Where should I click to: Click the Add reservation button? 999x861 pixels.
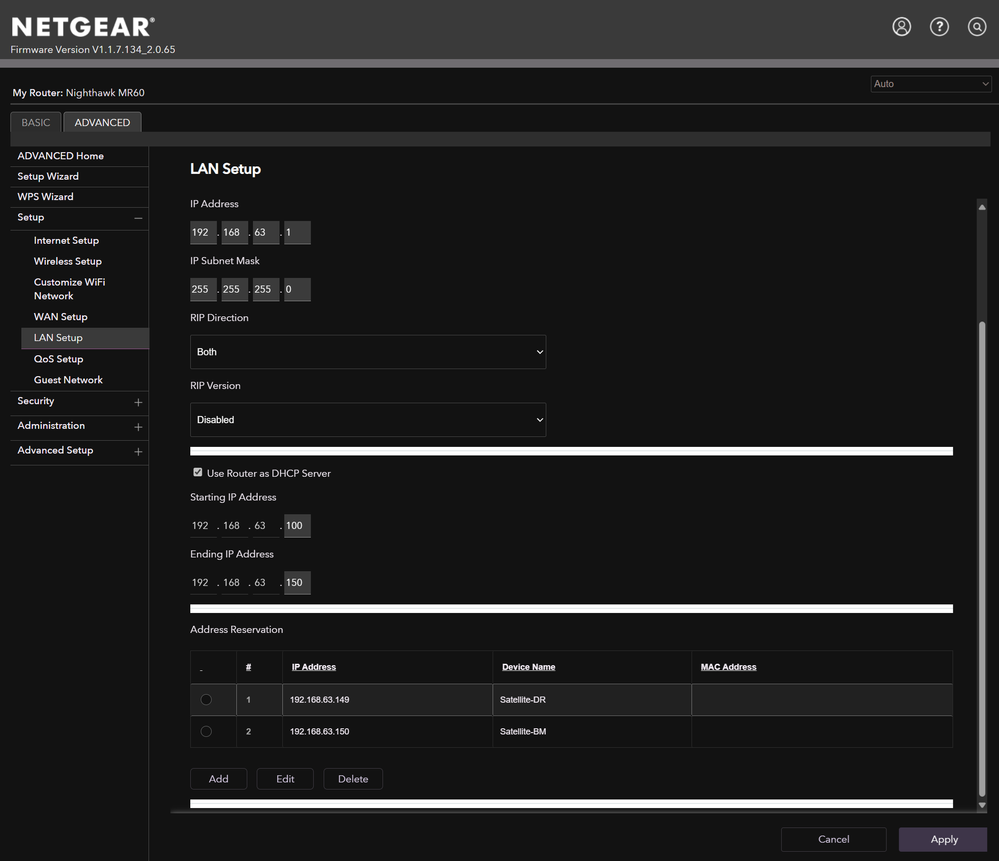click(218, 779)
